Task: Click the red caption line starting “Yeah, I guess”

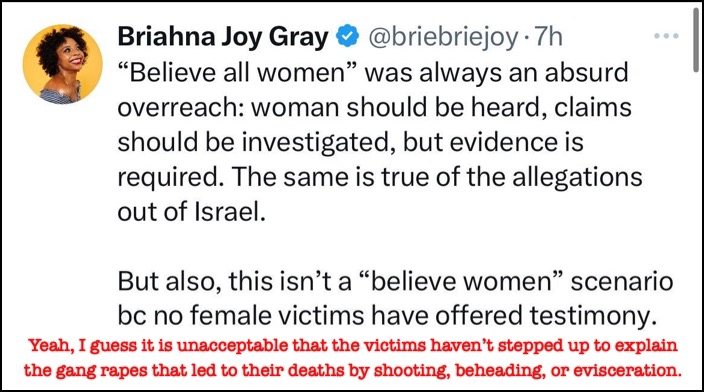Action: coord(353,346)
